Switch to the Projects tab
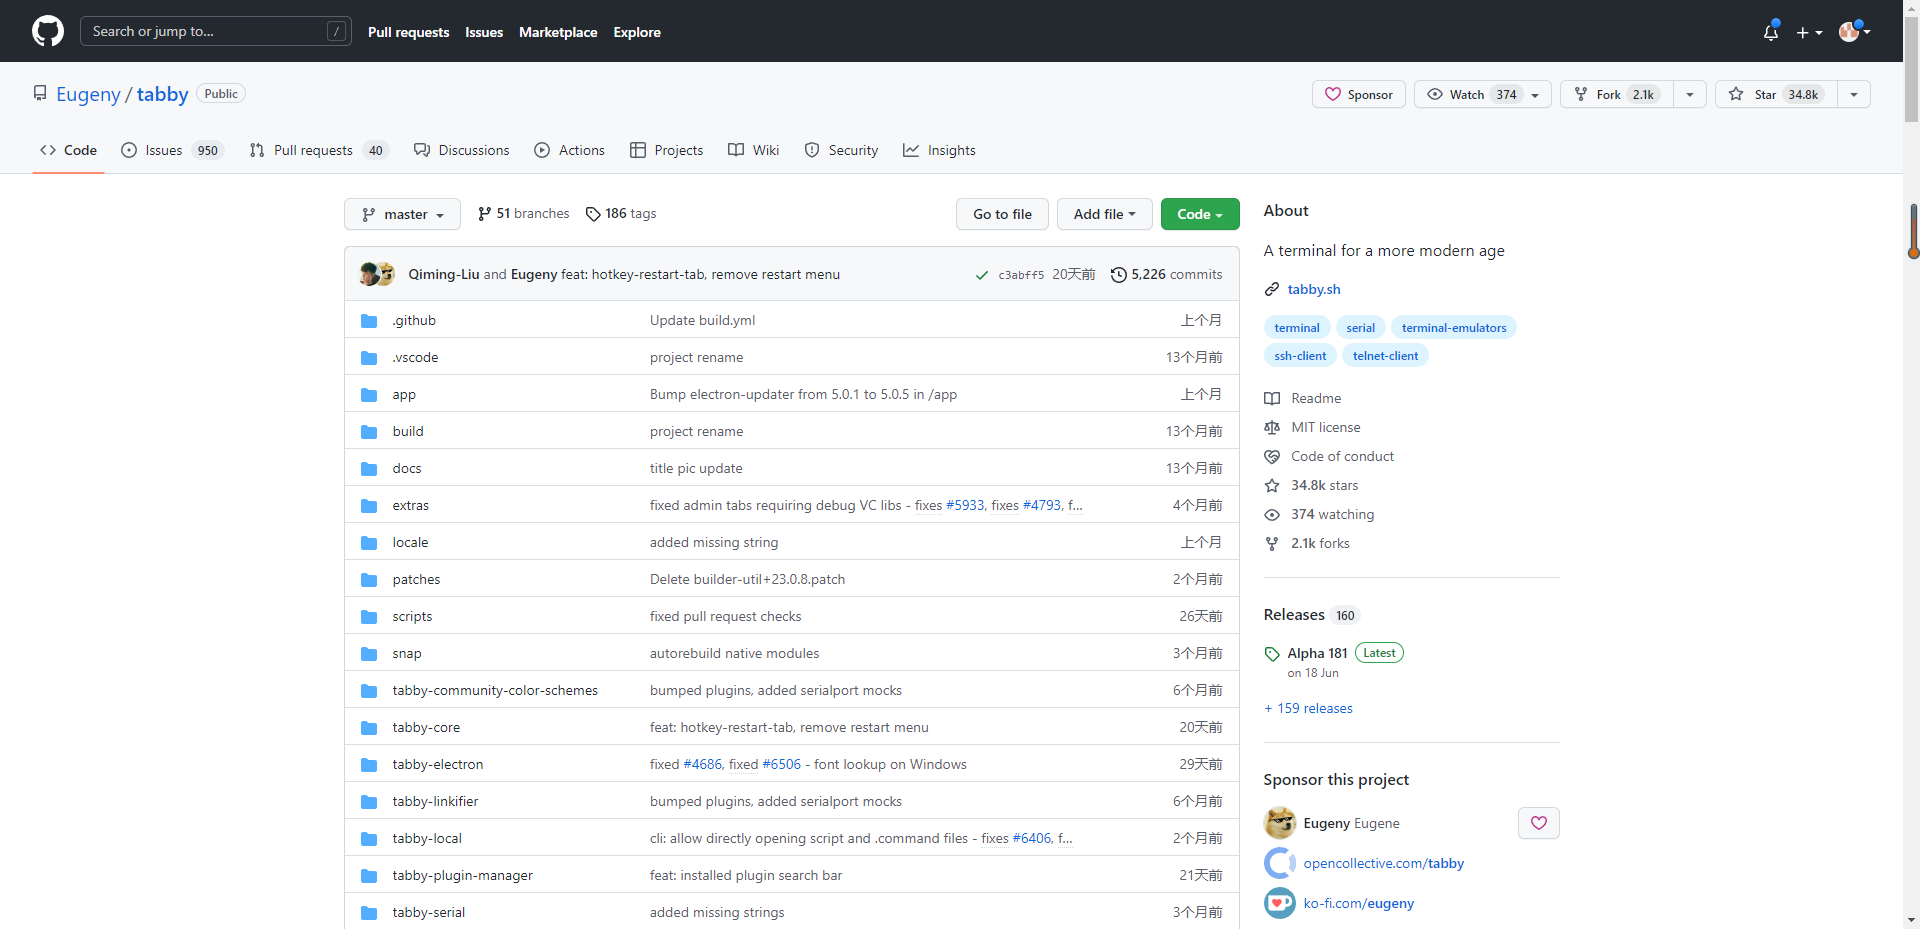Screen dimensions: 1920x929 [x=667, y=150]
